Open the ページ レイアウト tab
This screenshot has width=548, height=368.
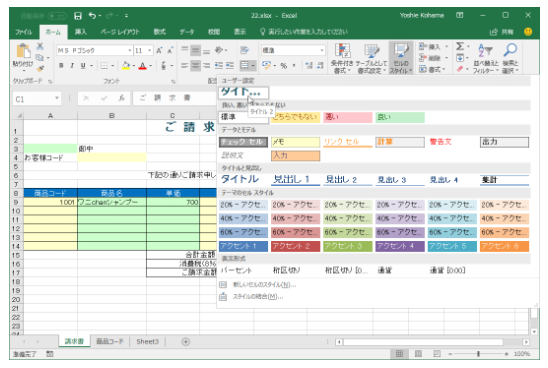tap(120, 32)
